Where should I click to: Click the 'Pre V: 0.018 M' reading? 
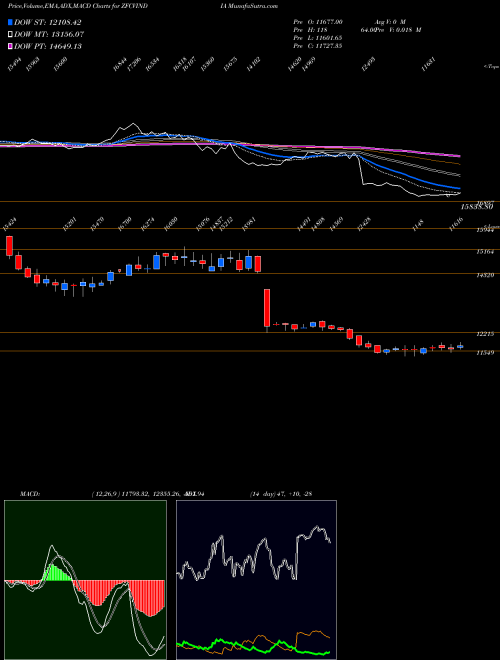coord(398,29)
